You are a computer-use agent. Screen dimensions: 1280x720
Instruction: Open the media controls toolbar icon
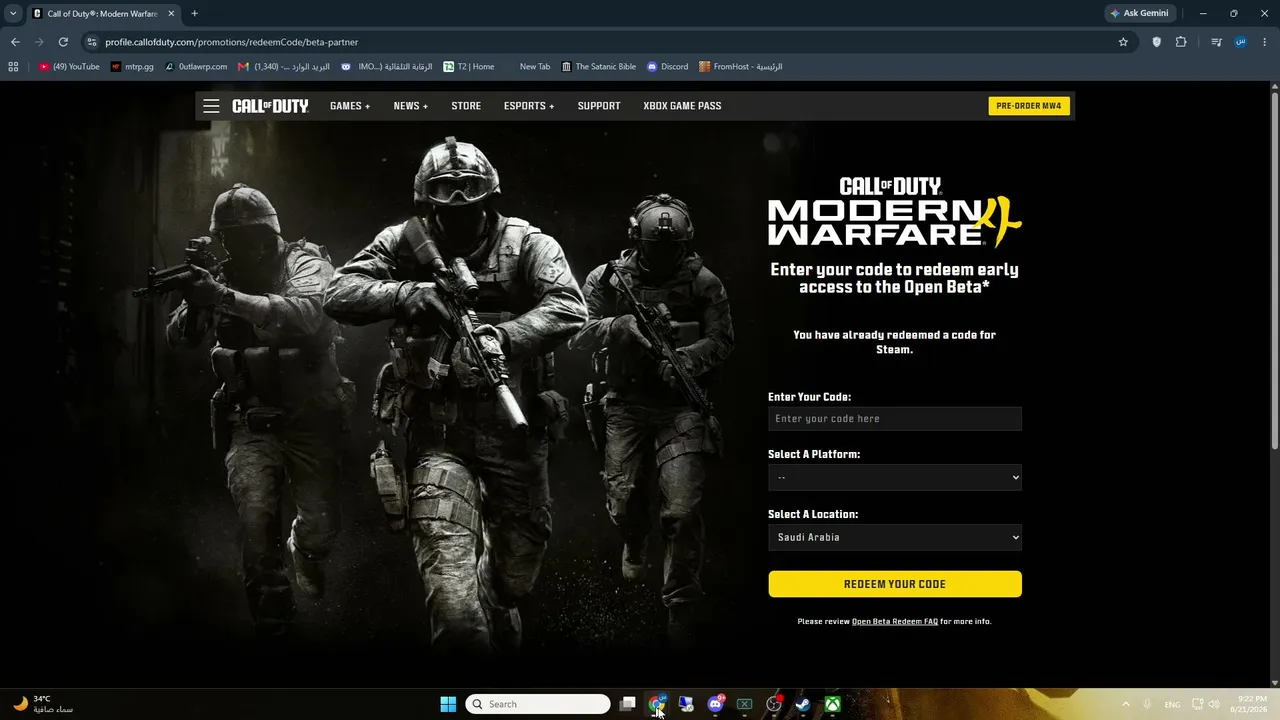(1216, 42)
